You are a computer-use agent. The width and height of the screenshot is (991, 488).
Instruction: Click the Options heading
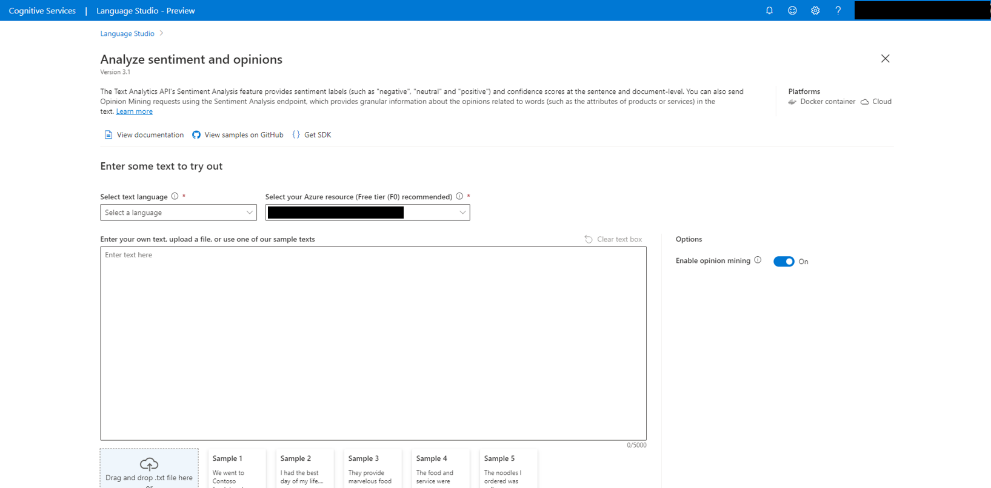(x=688, y=239)
